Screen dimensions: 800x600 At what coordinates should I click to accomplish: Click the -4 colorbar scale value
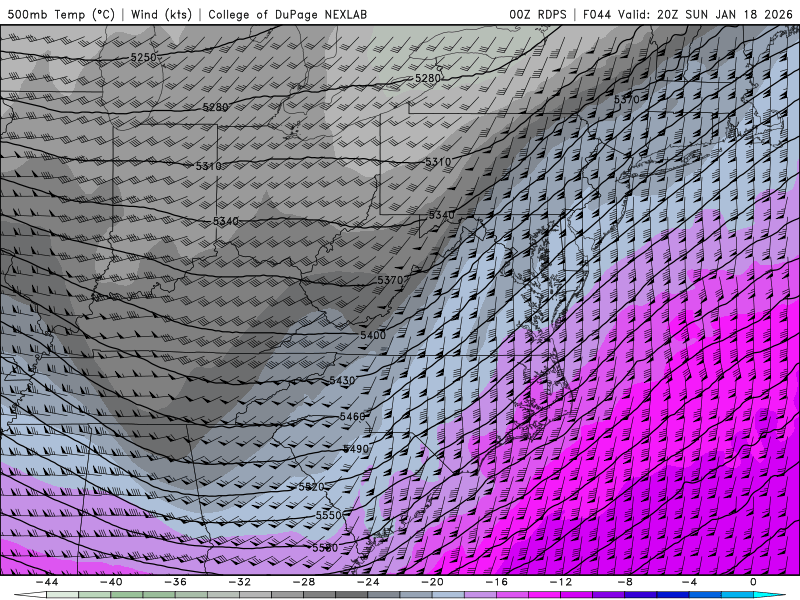(689, 582)
